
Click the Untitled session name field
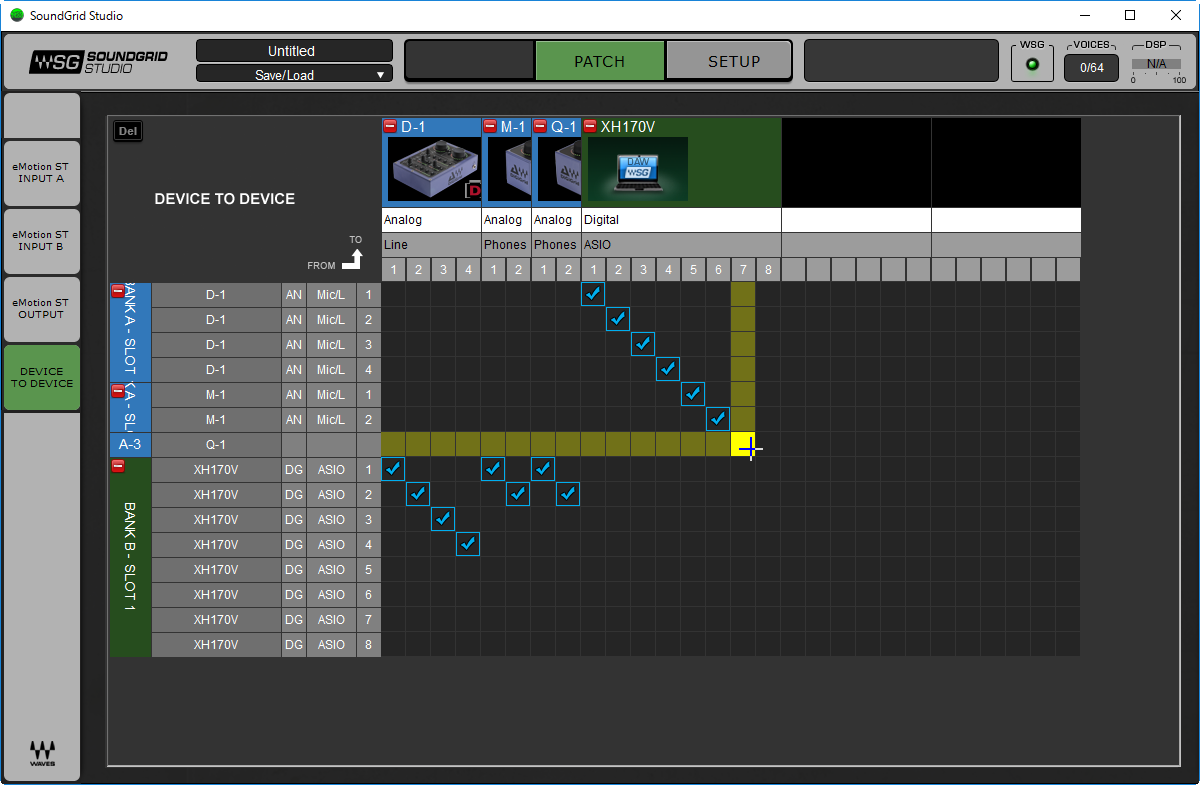294,51
